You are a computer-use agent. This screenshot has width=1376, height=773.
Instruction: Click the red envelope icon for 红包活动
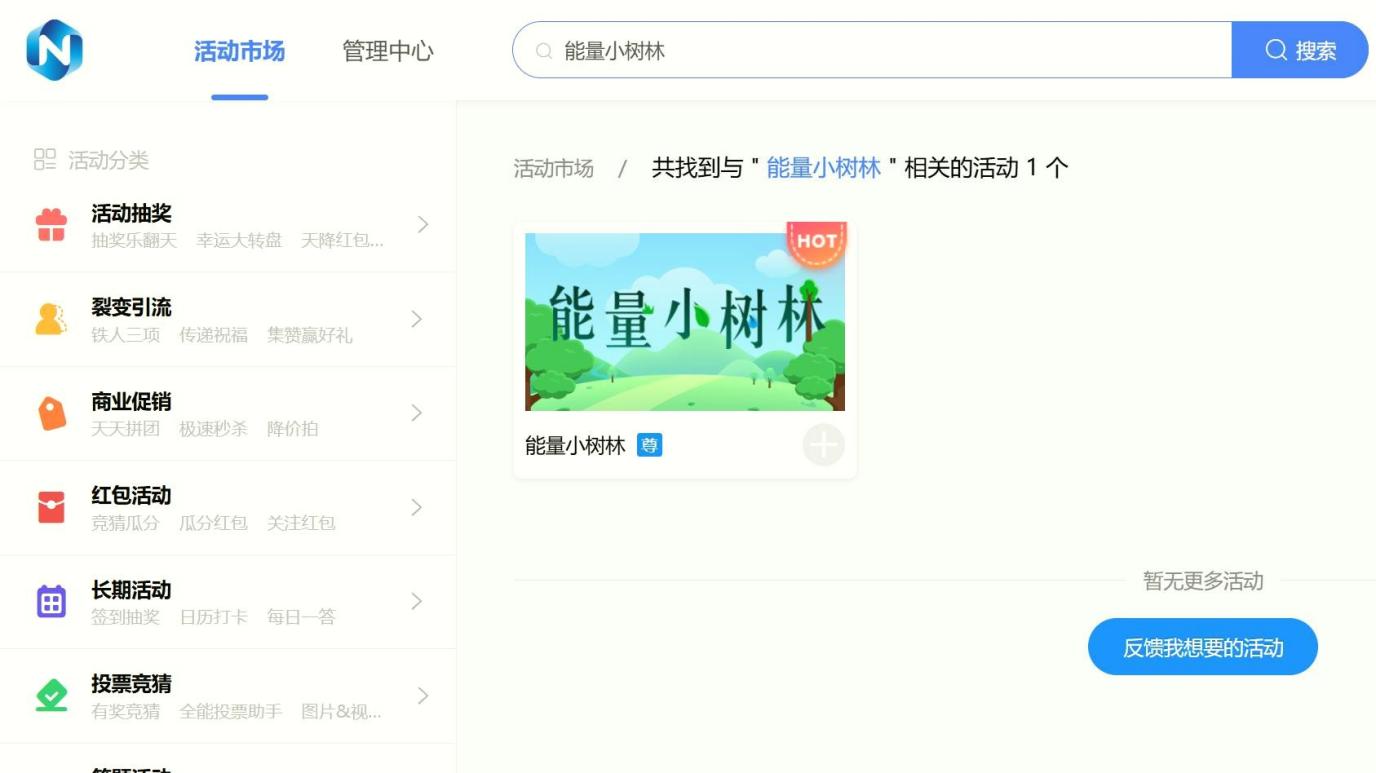51,507
